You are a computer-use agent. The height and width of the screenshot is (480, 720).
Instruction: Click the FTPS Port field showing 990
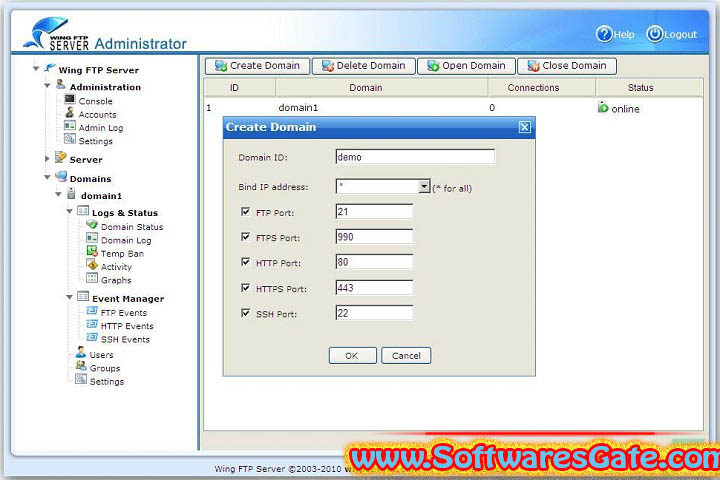tap(374, 237)
